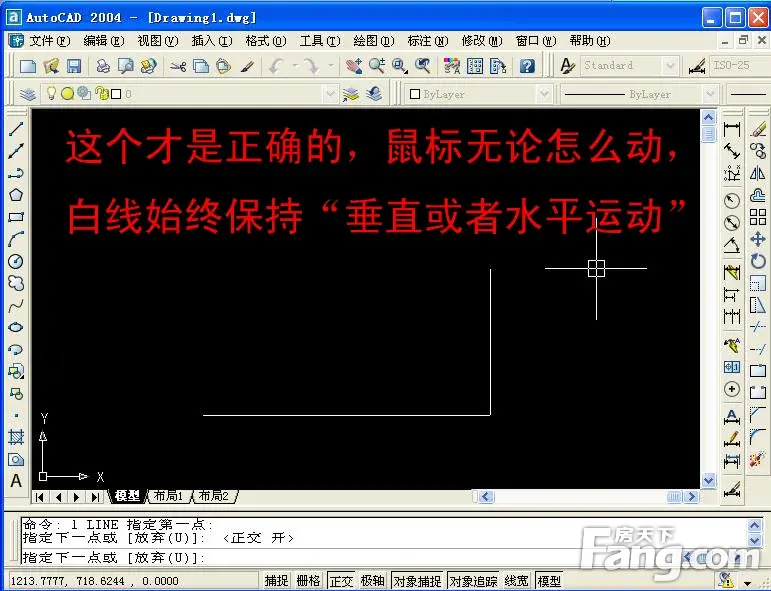771x591 pixels.
Task: Open the 帮助(H) menu
Action: point(590,41)
